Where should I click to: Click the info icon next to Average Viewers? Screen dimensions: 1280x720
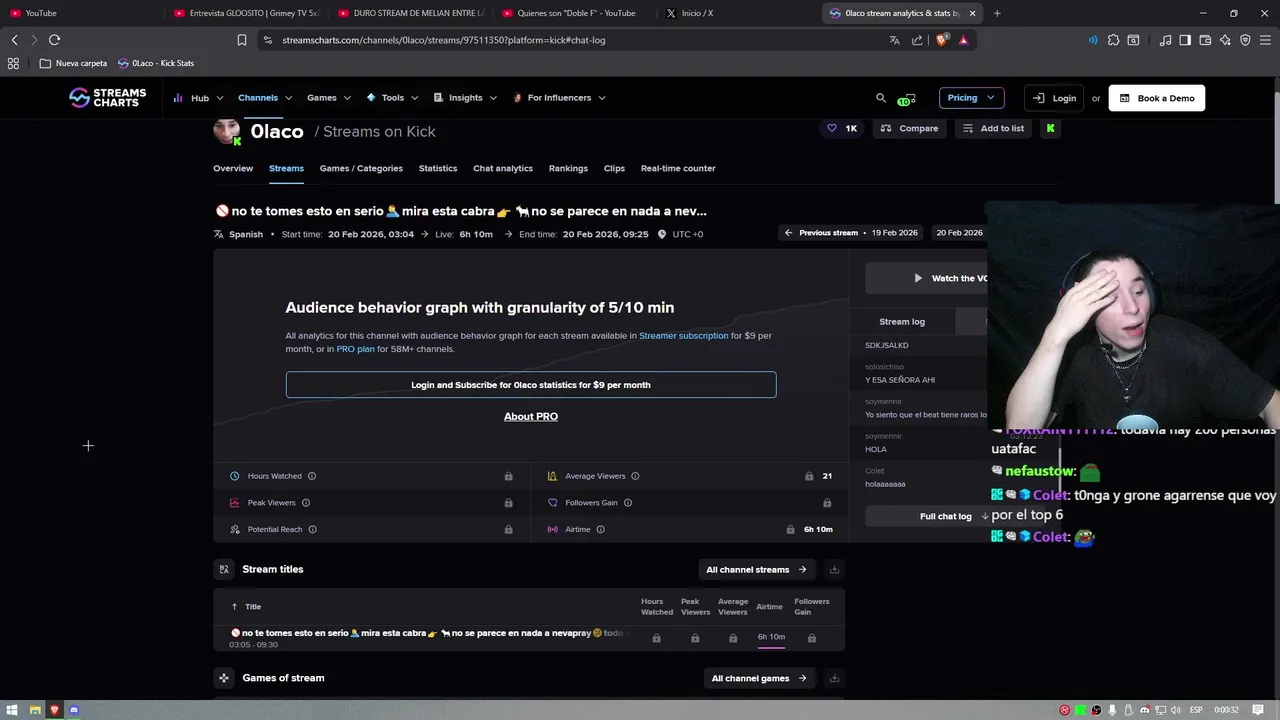click(x=635, y=476)
